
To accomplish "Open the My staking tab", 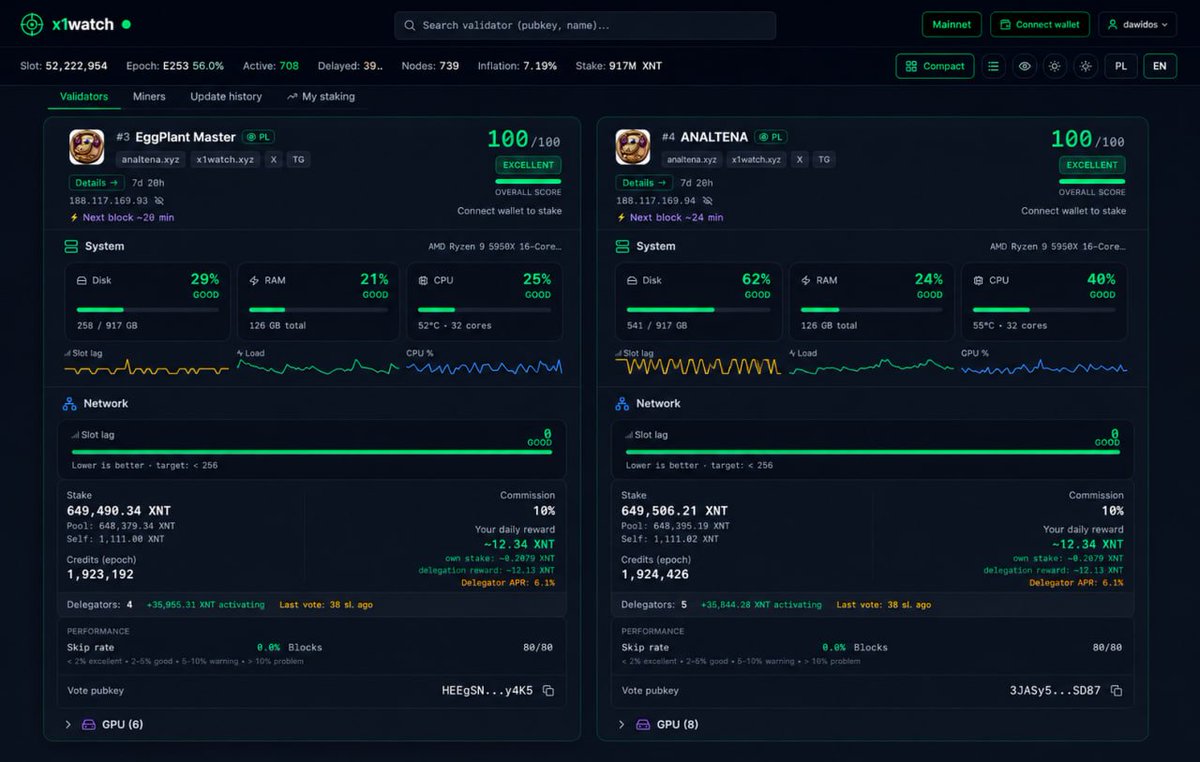I will click(321, 96).
